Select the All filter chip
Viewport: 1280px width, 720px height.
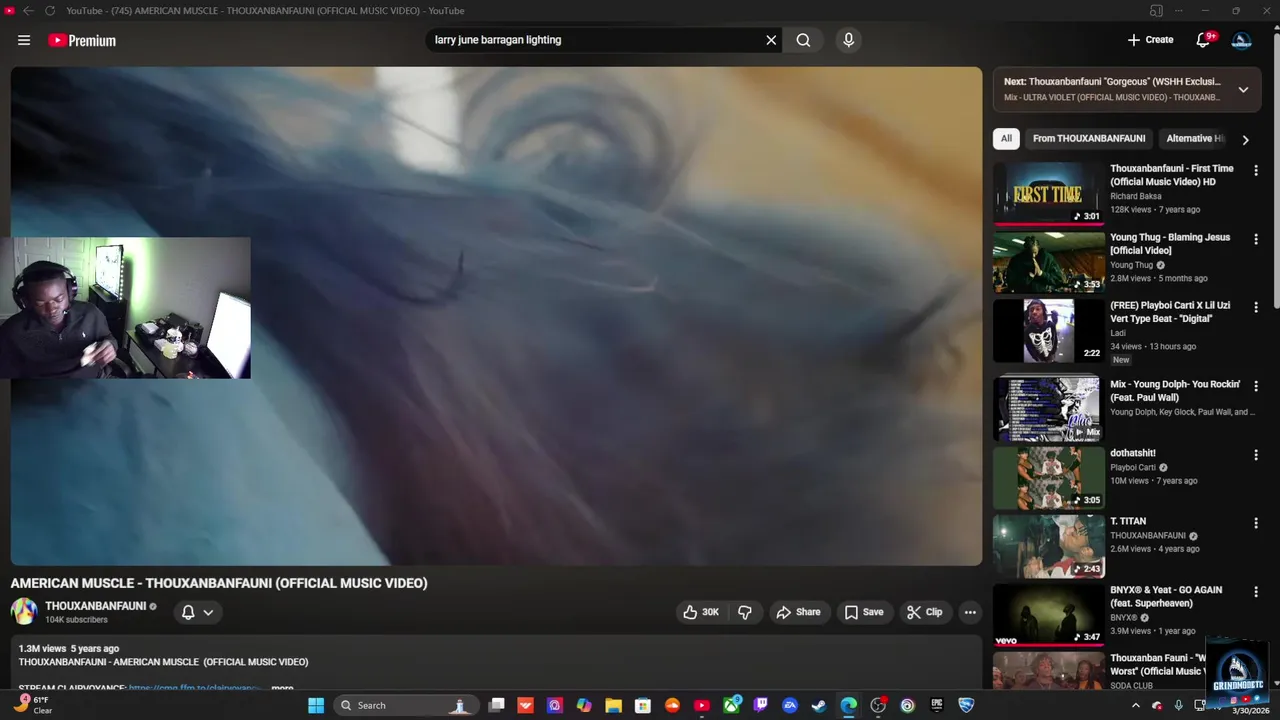pos(1006,138)
